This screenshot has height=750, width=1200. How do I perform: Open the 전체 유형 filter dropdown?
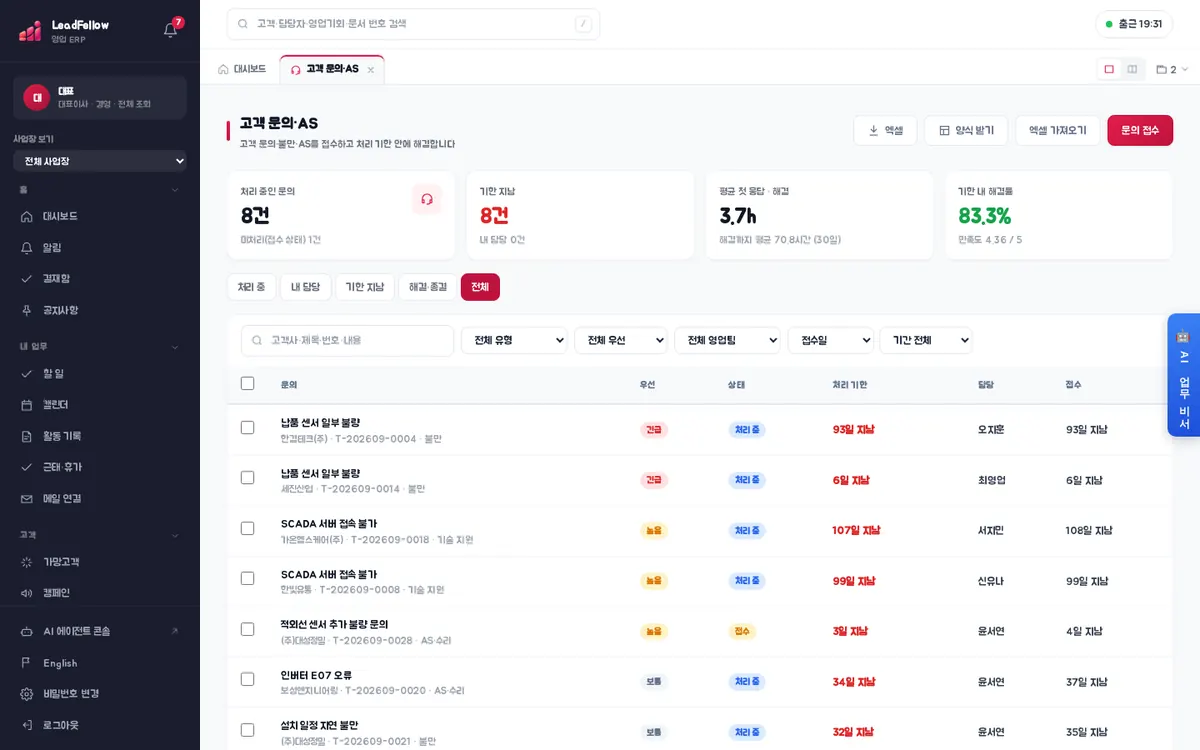pyautogui.click(x=514, y=340)
